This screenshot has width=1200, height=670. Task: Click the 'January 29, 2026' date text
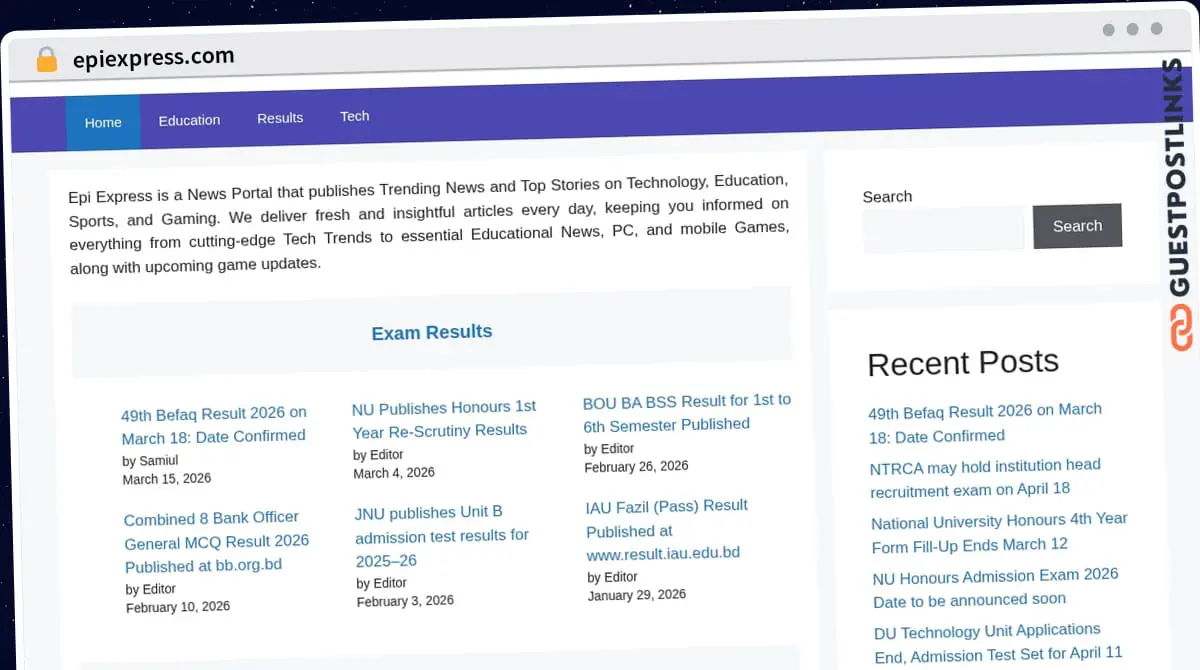click(x=637, y=595)
